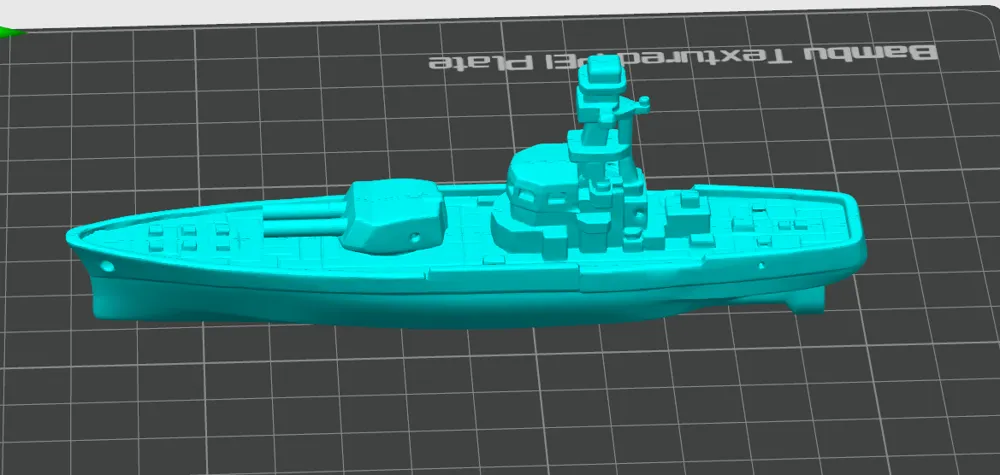Click the round porthole near the bow
This screenshot has width=1000, height=475.
[107, 266]
